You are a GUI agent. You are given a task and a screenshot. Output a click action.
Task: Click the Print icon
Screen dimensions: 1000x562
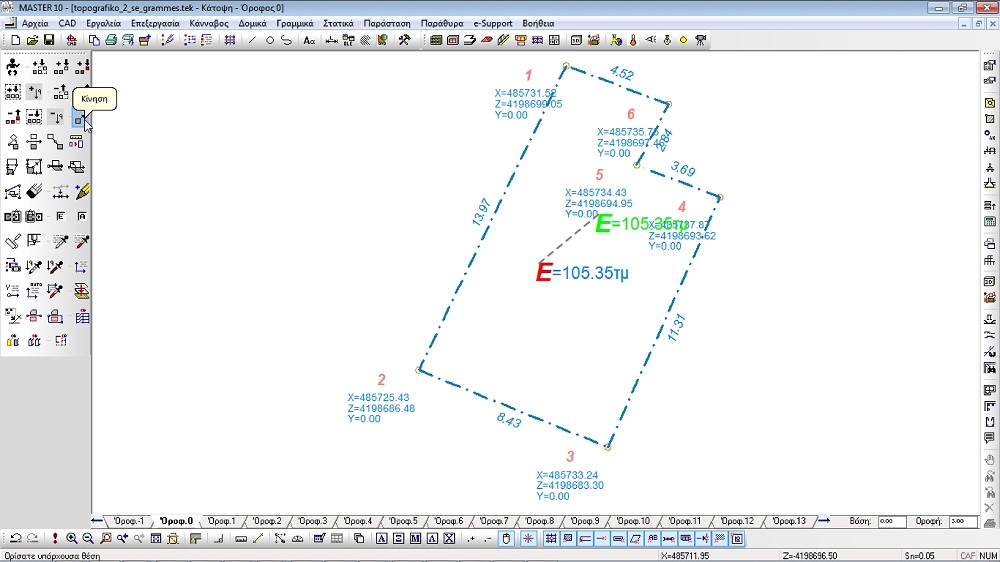tap(111, 40)
